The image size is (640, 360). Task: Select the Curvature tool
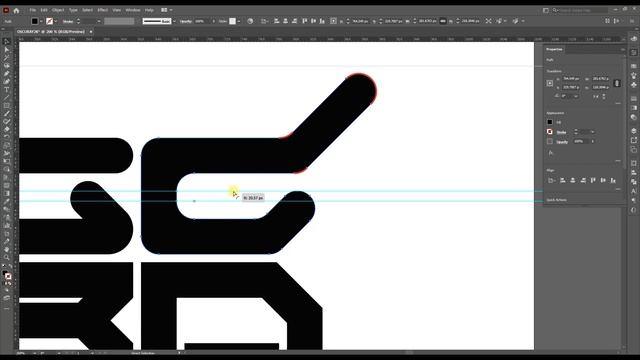[7, 82]
